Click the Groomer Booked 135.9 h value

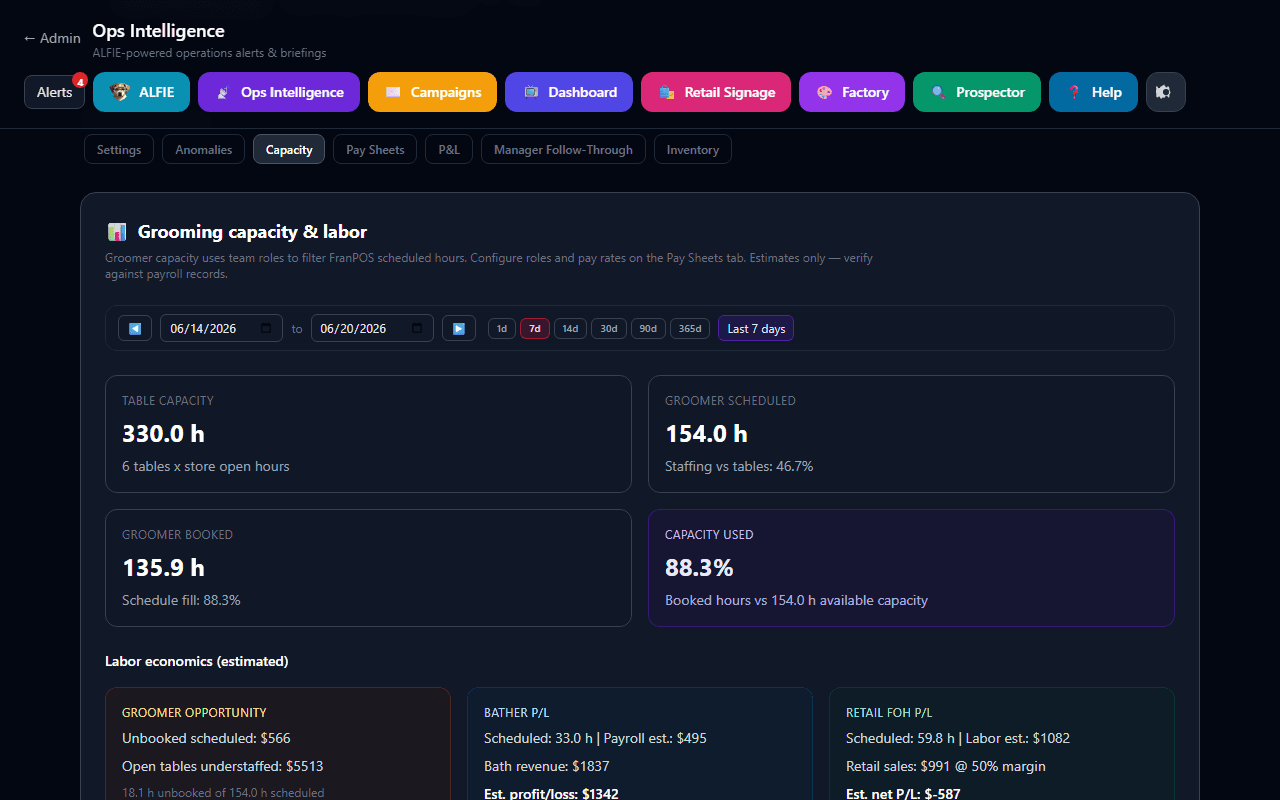[163, 567]
